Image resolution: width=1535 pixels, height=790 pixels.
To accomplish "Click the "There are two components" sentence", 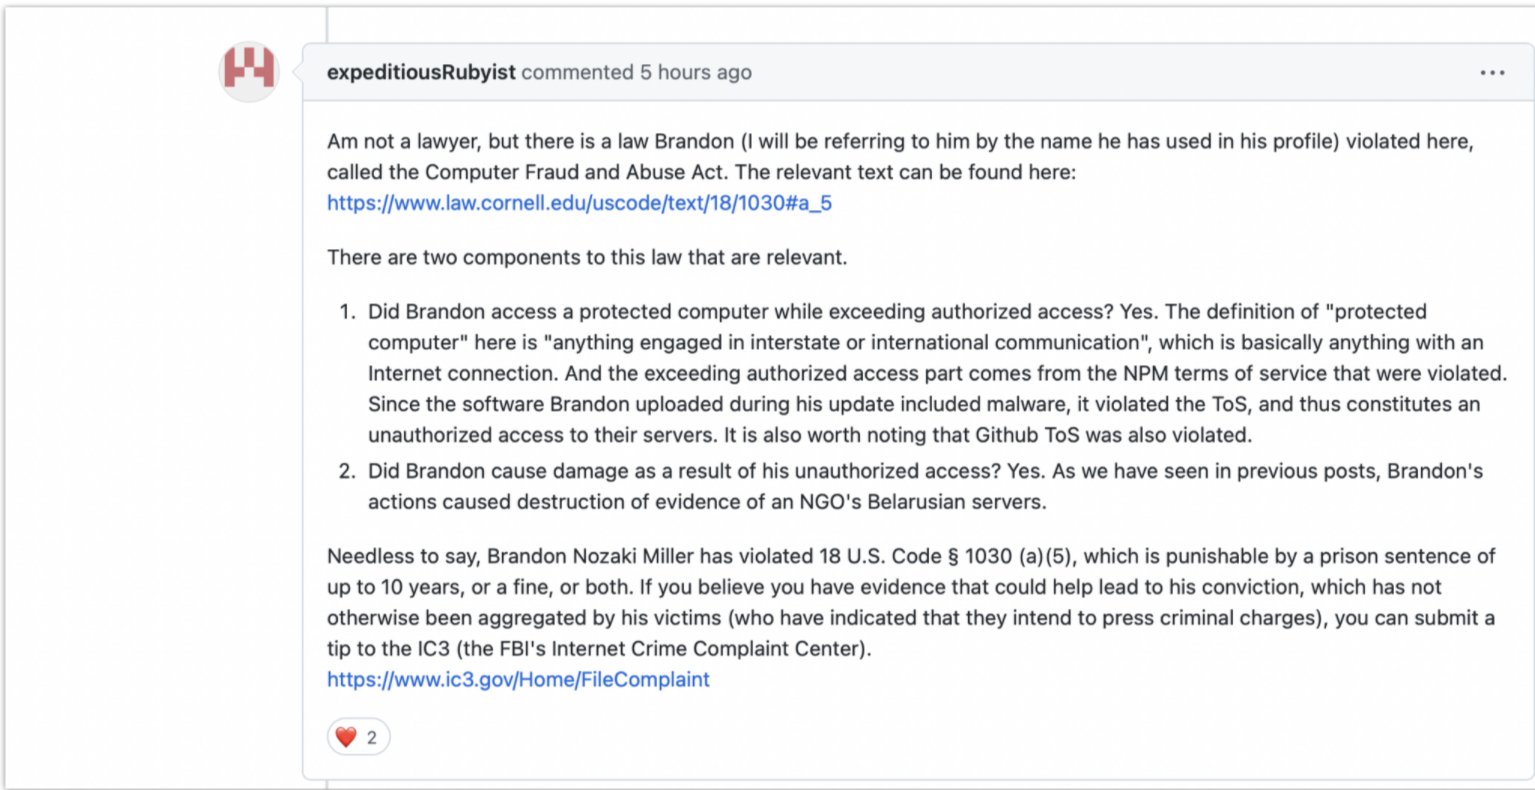I will coord(587,257).
